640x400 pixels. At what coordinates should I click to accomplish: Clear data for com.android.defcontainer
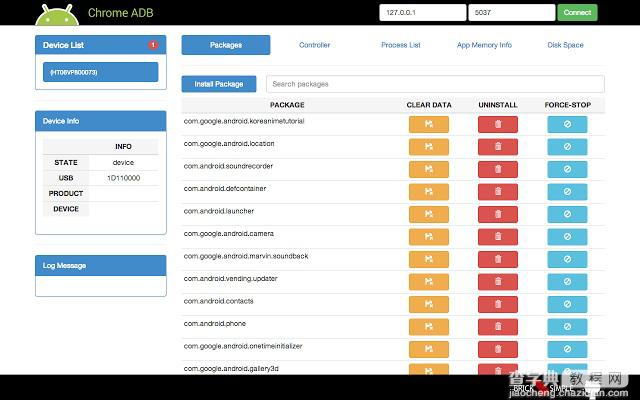tap(429, 192)
